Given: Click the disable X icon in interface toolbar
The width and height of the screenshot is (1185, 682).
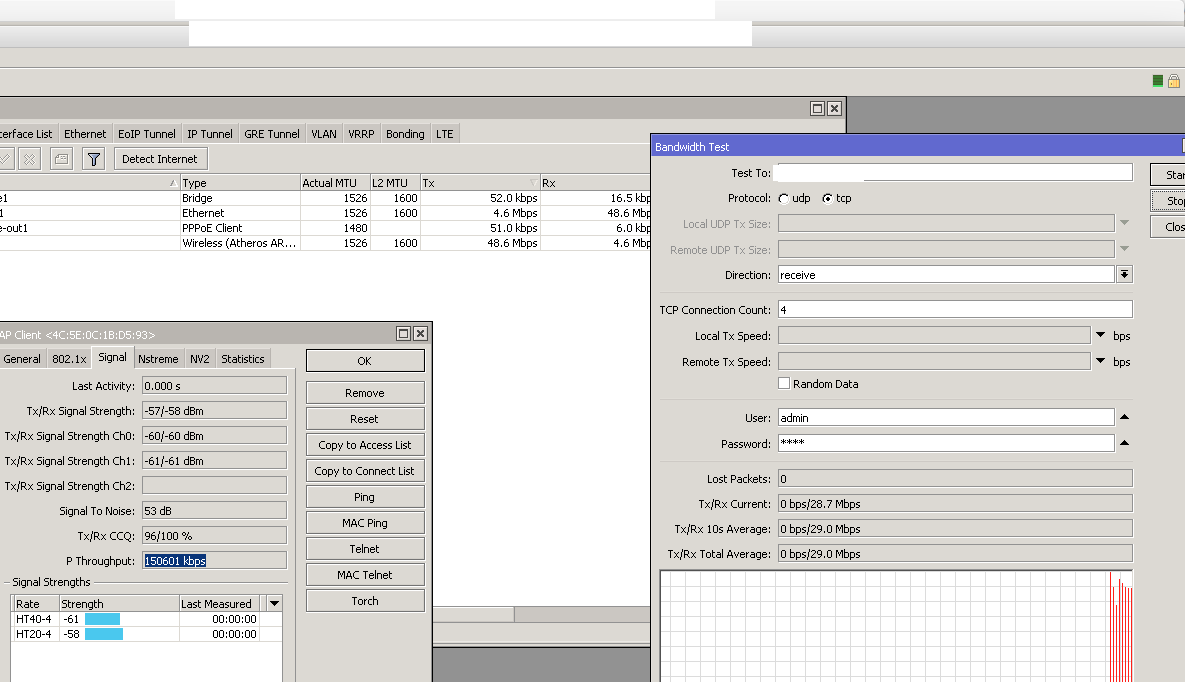Looking at the screenshot, I should 29,160.
